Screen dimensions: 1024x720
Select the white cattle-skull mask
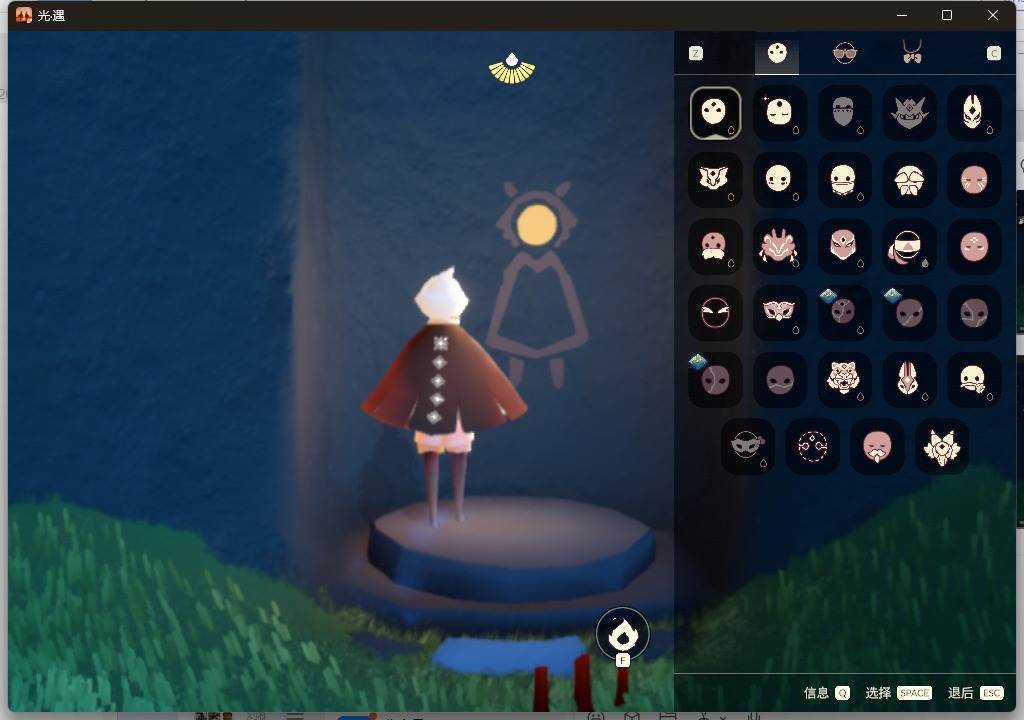pyautogui.click(x=715, y=180)
